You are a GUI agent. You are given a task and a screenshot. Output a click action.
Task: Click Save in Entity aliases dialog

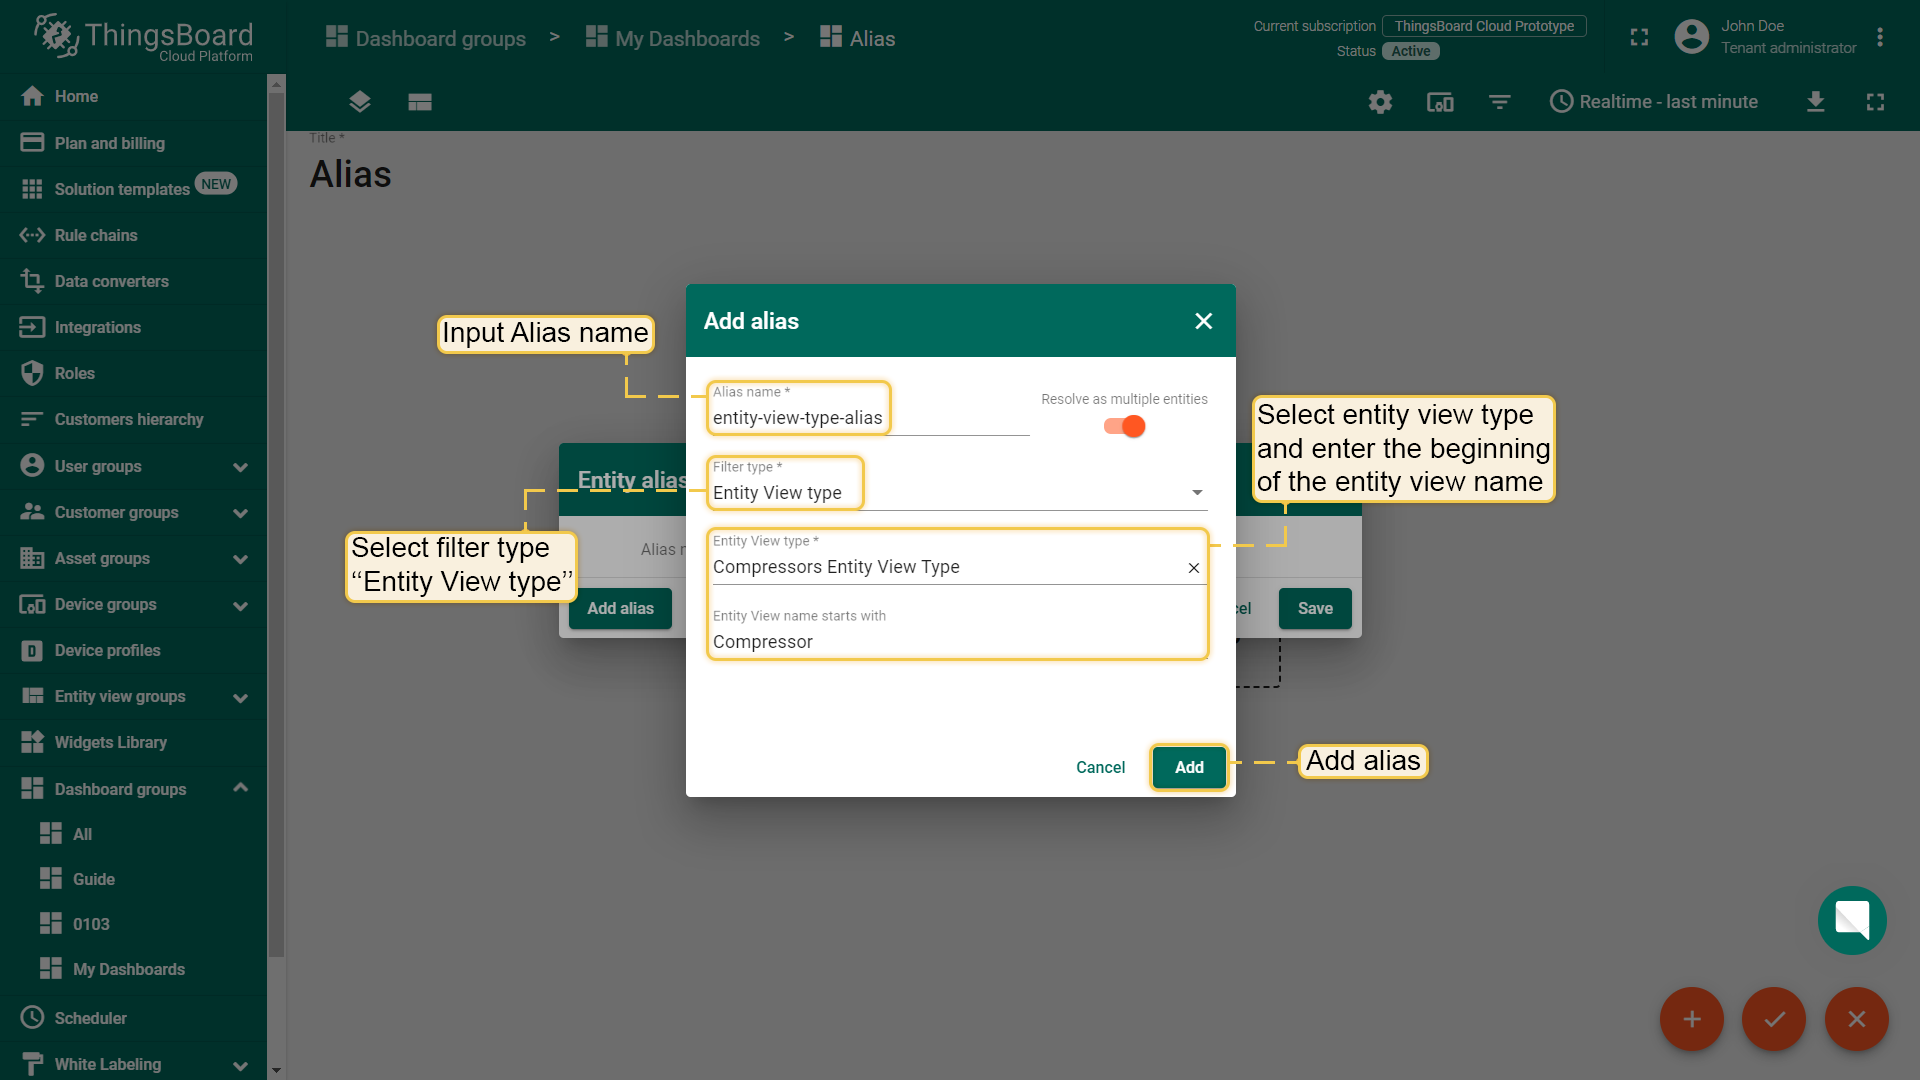(x=1315, y=608)
